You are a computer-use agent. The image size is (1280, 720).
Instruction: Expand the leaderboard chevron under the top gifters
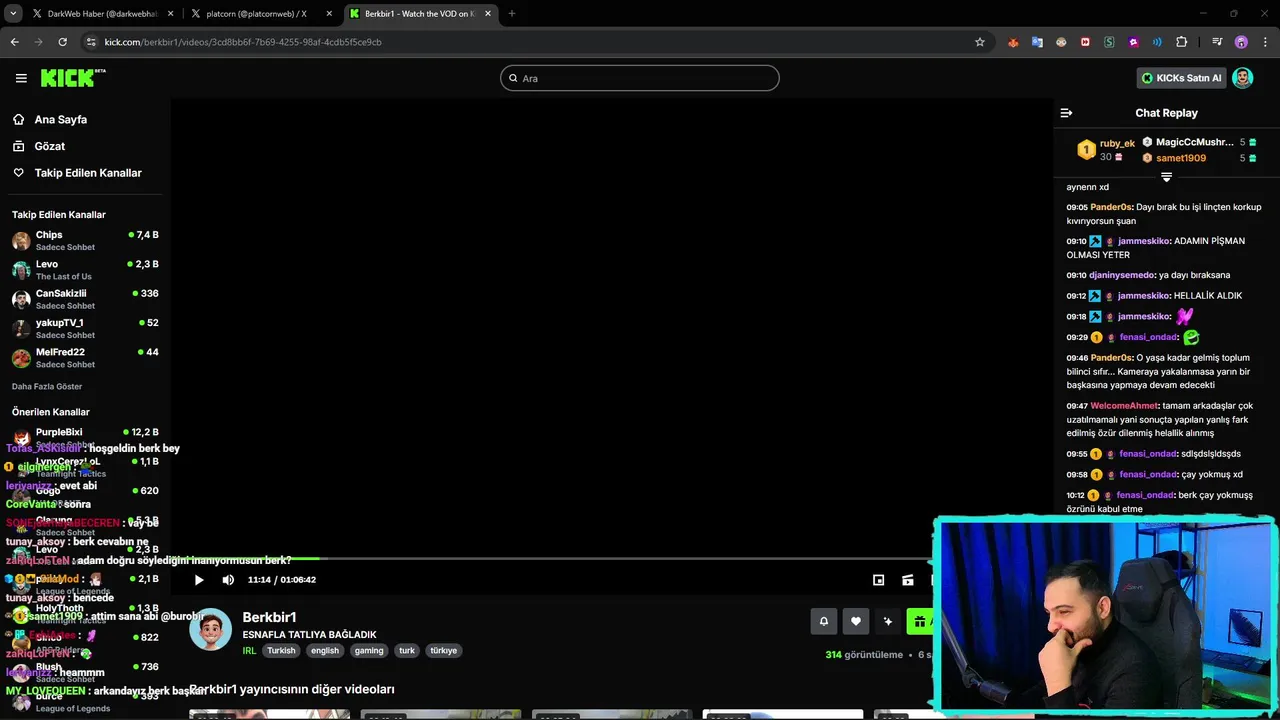(x=1166, y=177)
